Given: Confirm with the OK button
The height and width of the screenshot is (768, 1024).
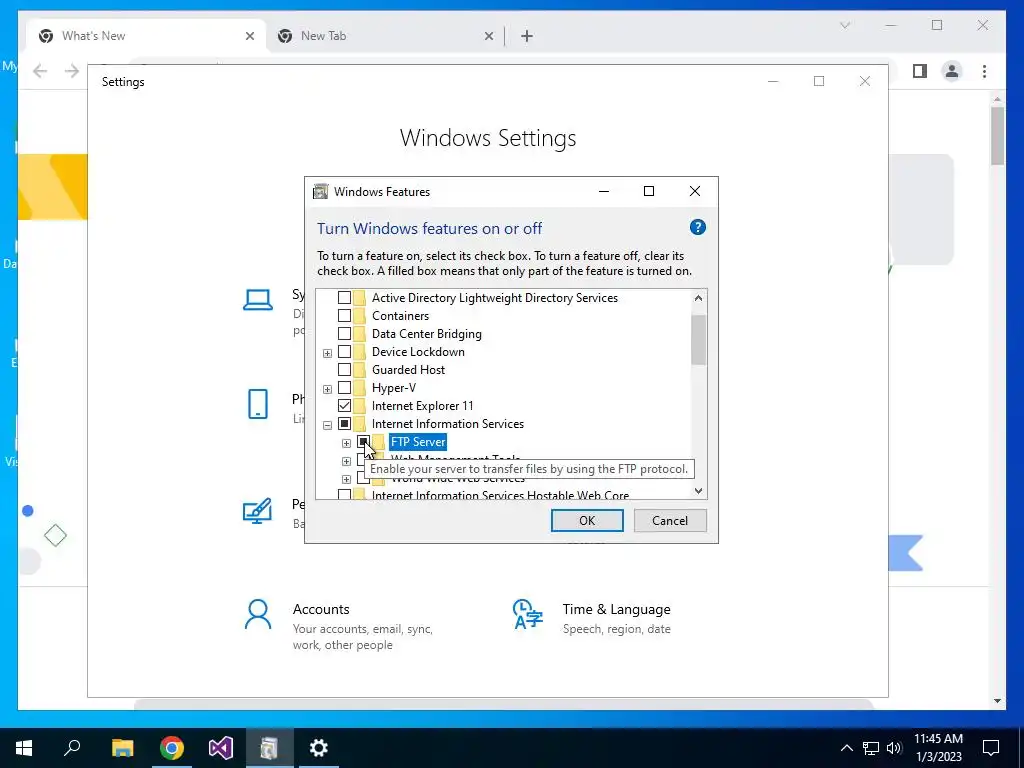Looking at the screenshot, I should [587, 520].
